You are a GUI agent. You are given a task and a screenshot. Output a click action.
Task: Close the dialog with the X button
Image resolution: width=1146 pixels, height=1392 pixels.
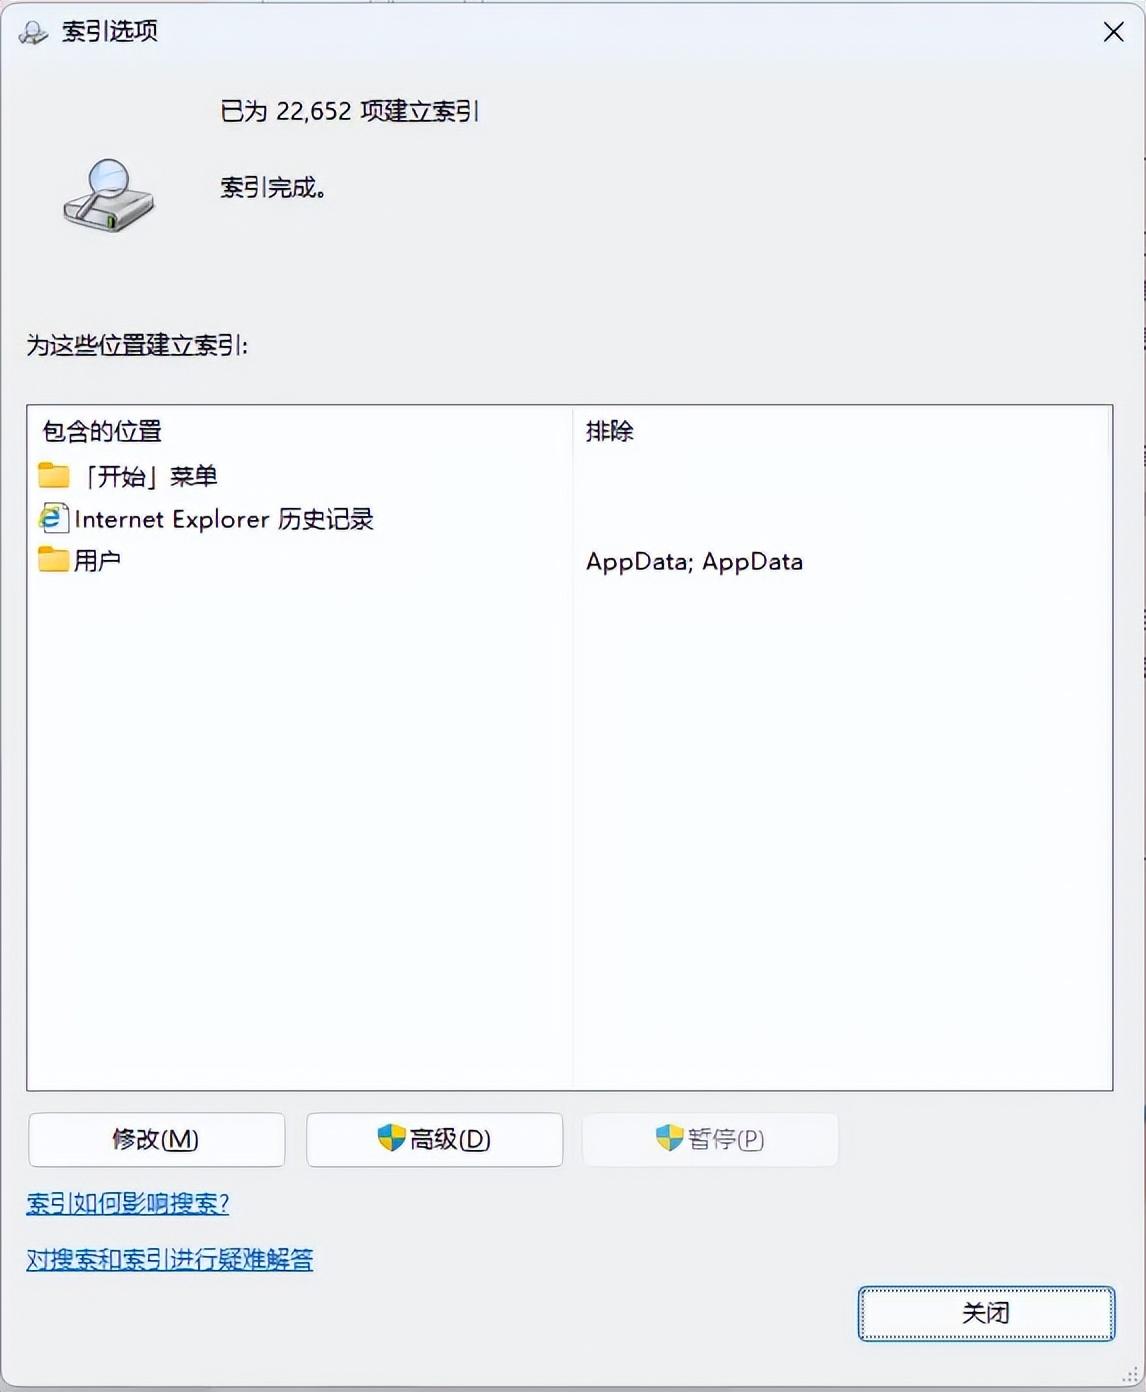[x=1113, y=32]
